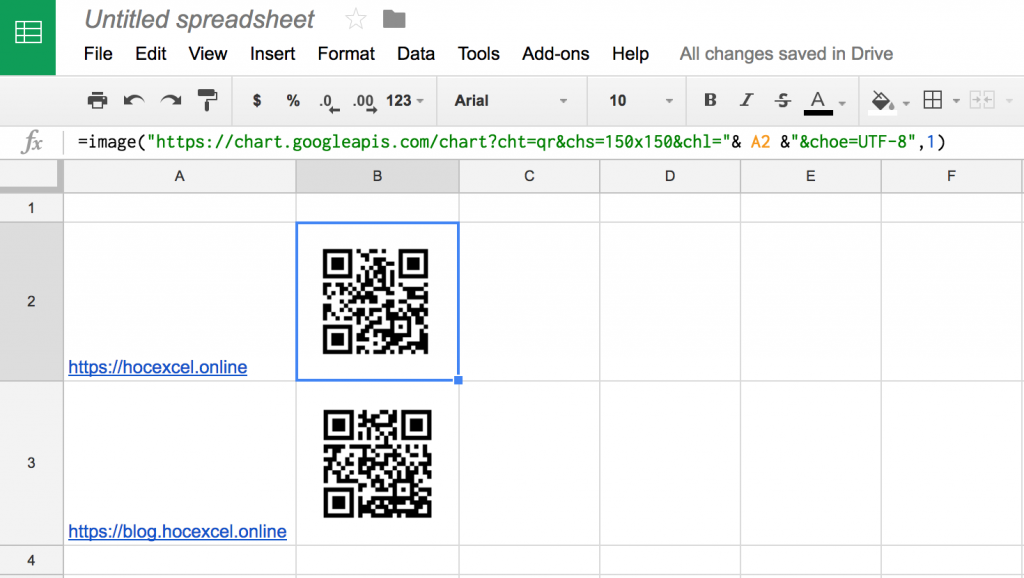Screen dimensions: 1024x578
Task: Open the Insert menu
Action: point(272,54)
